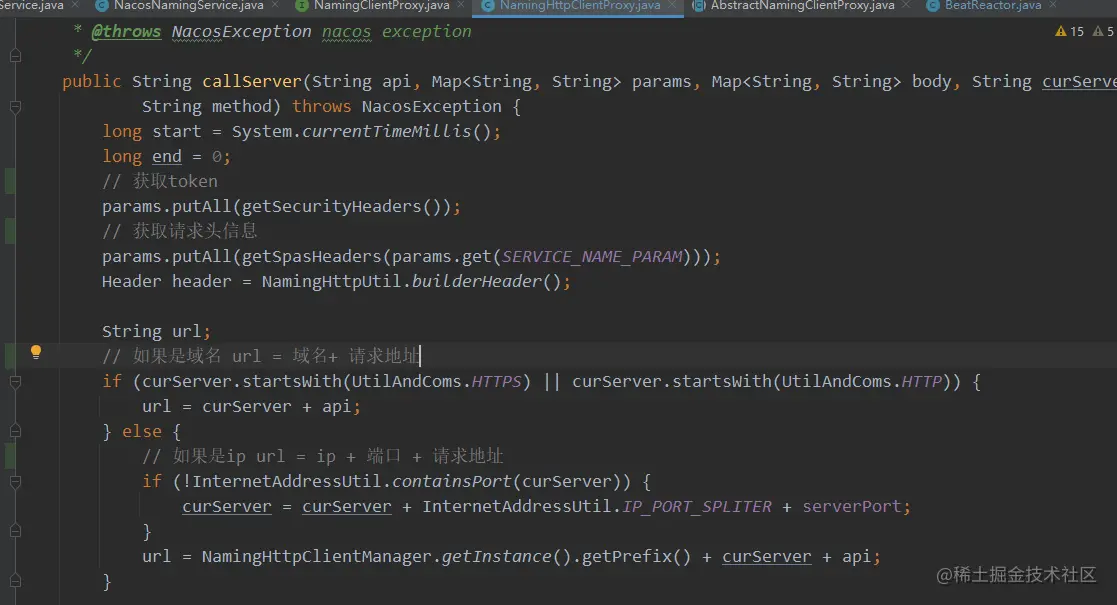Click the getSecurityHeaders() call
This screenshot has height=605, width=1117.
[341, 206]
